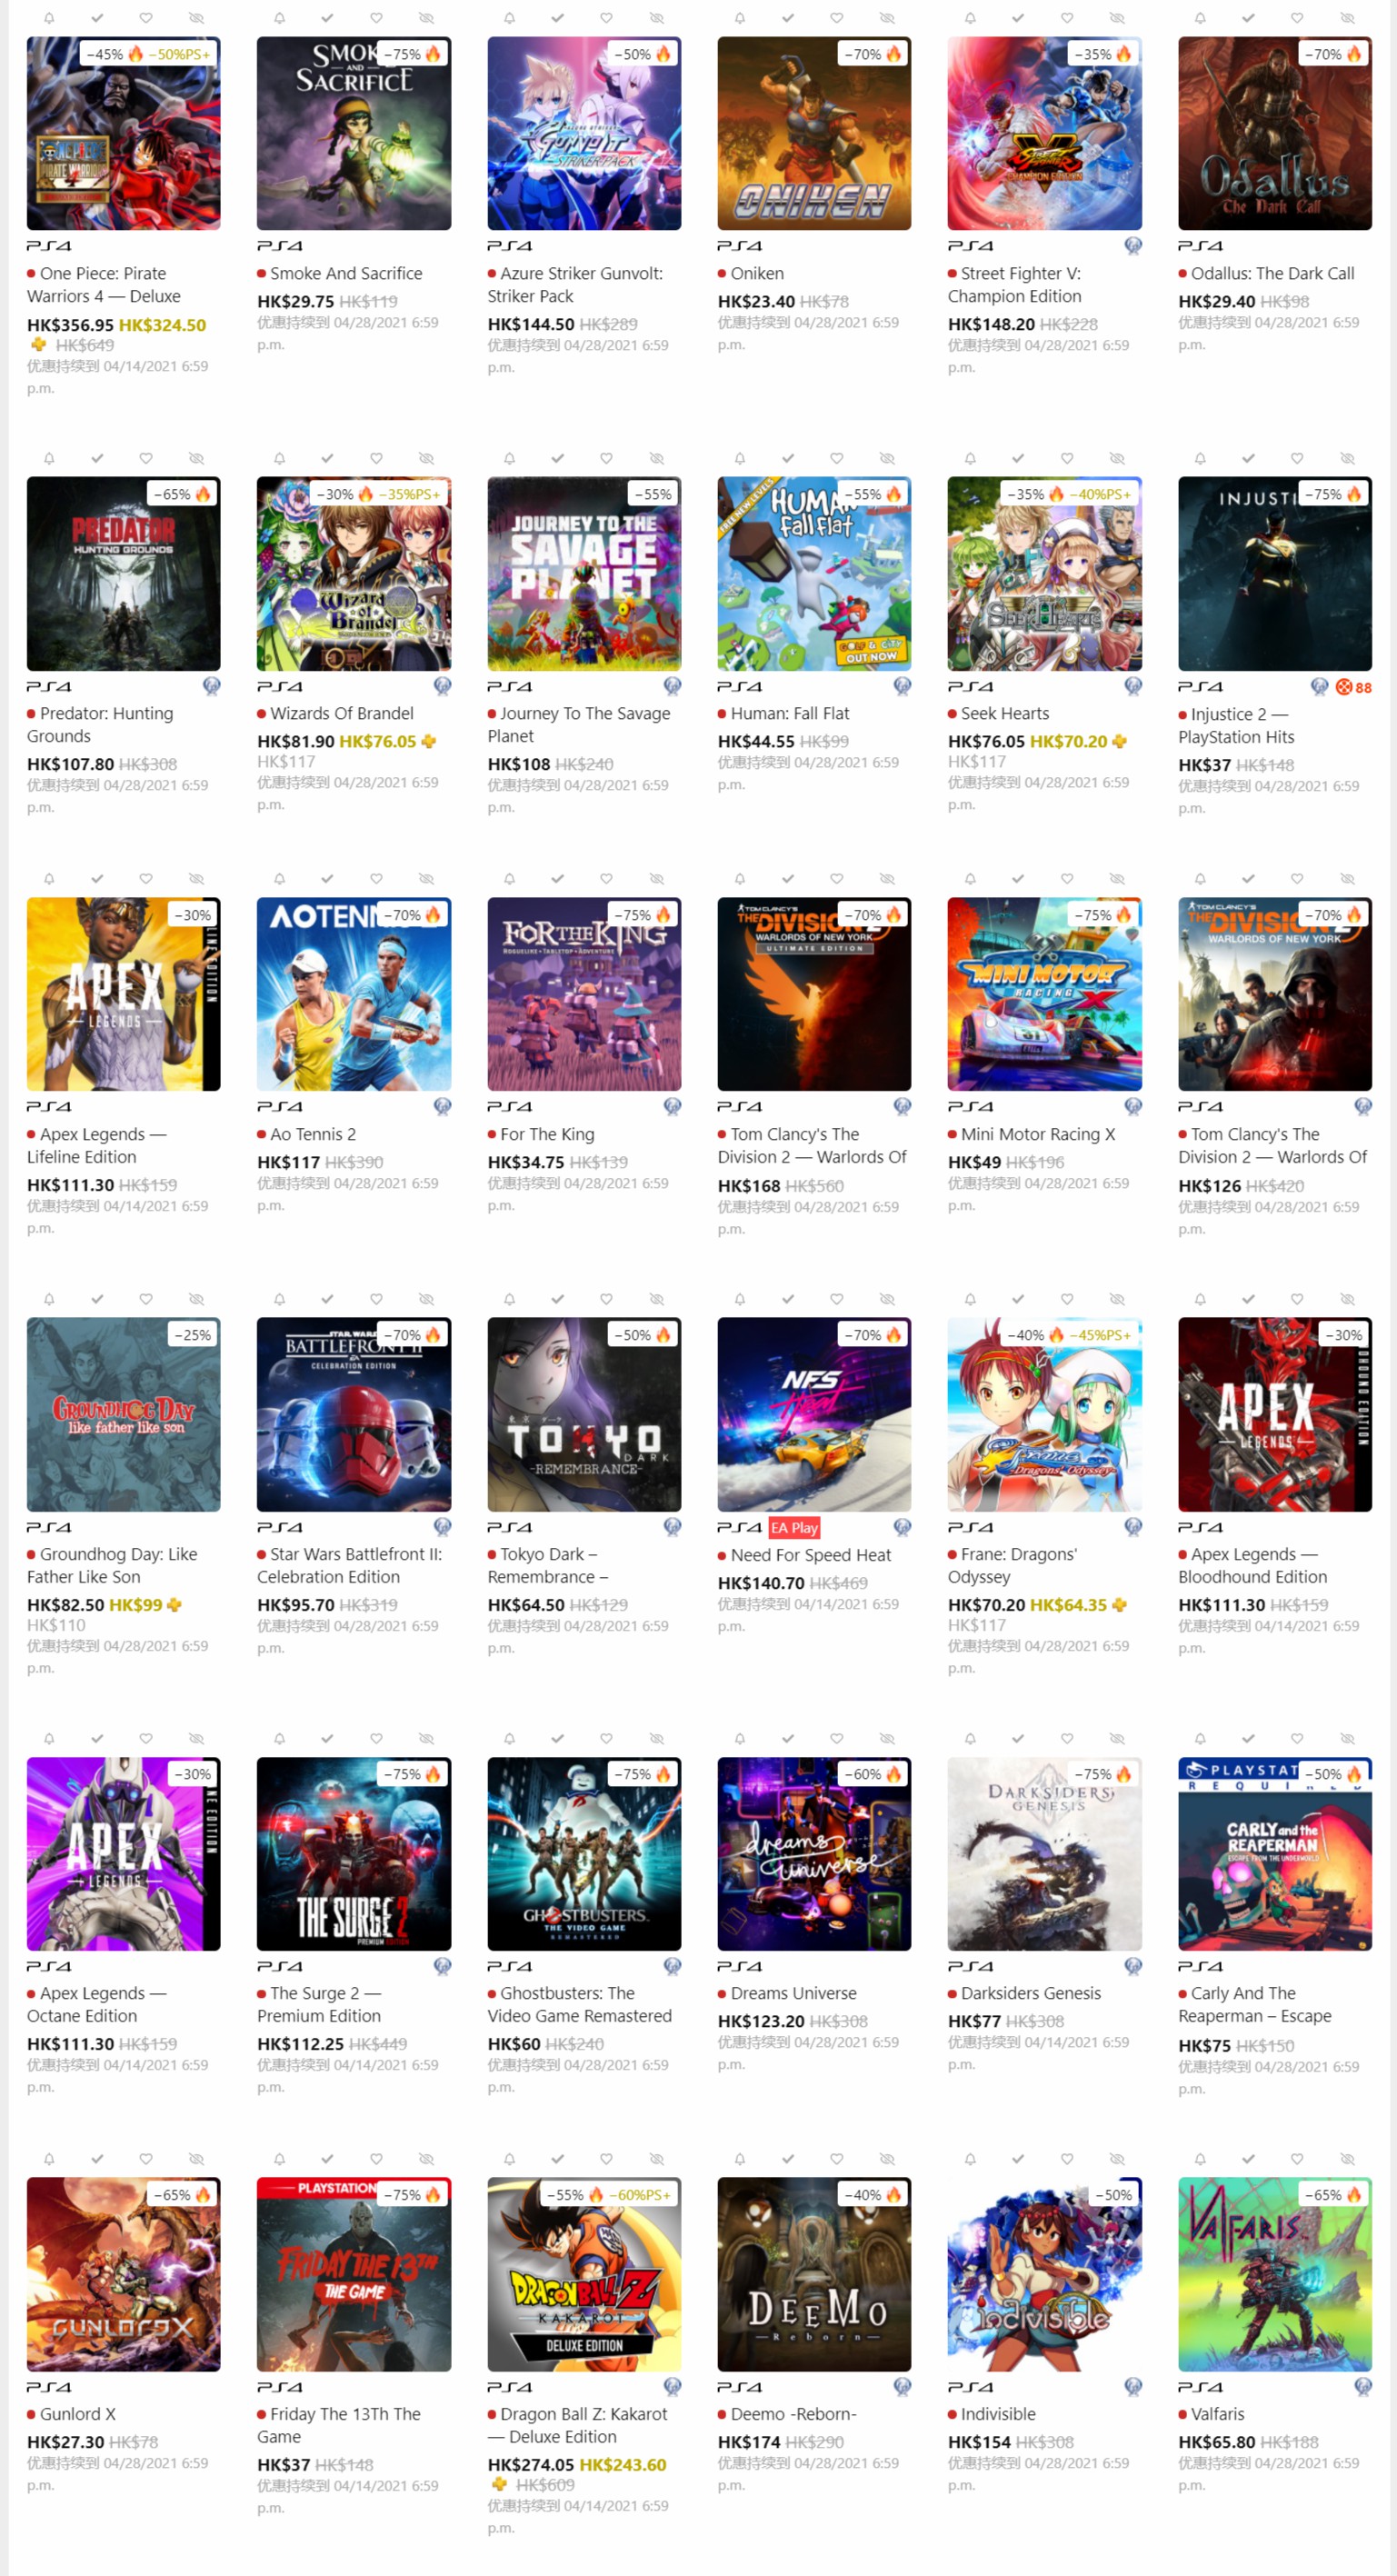Open the trophy icon next to Street Fighter V

pyautogui.click(x=1132, y=246)
